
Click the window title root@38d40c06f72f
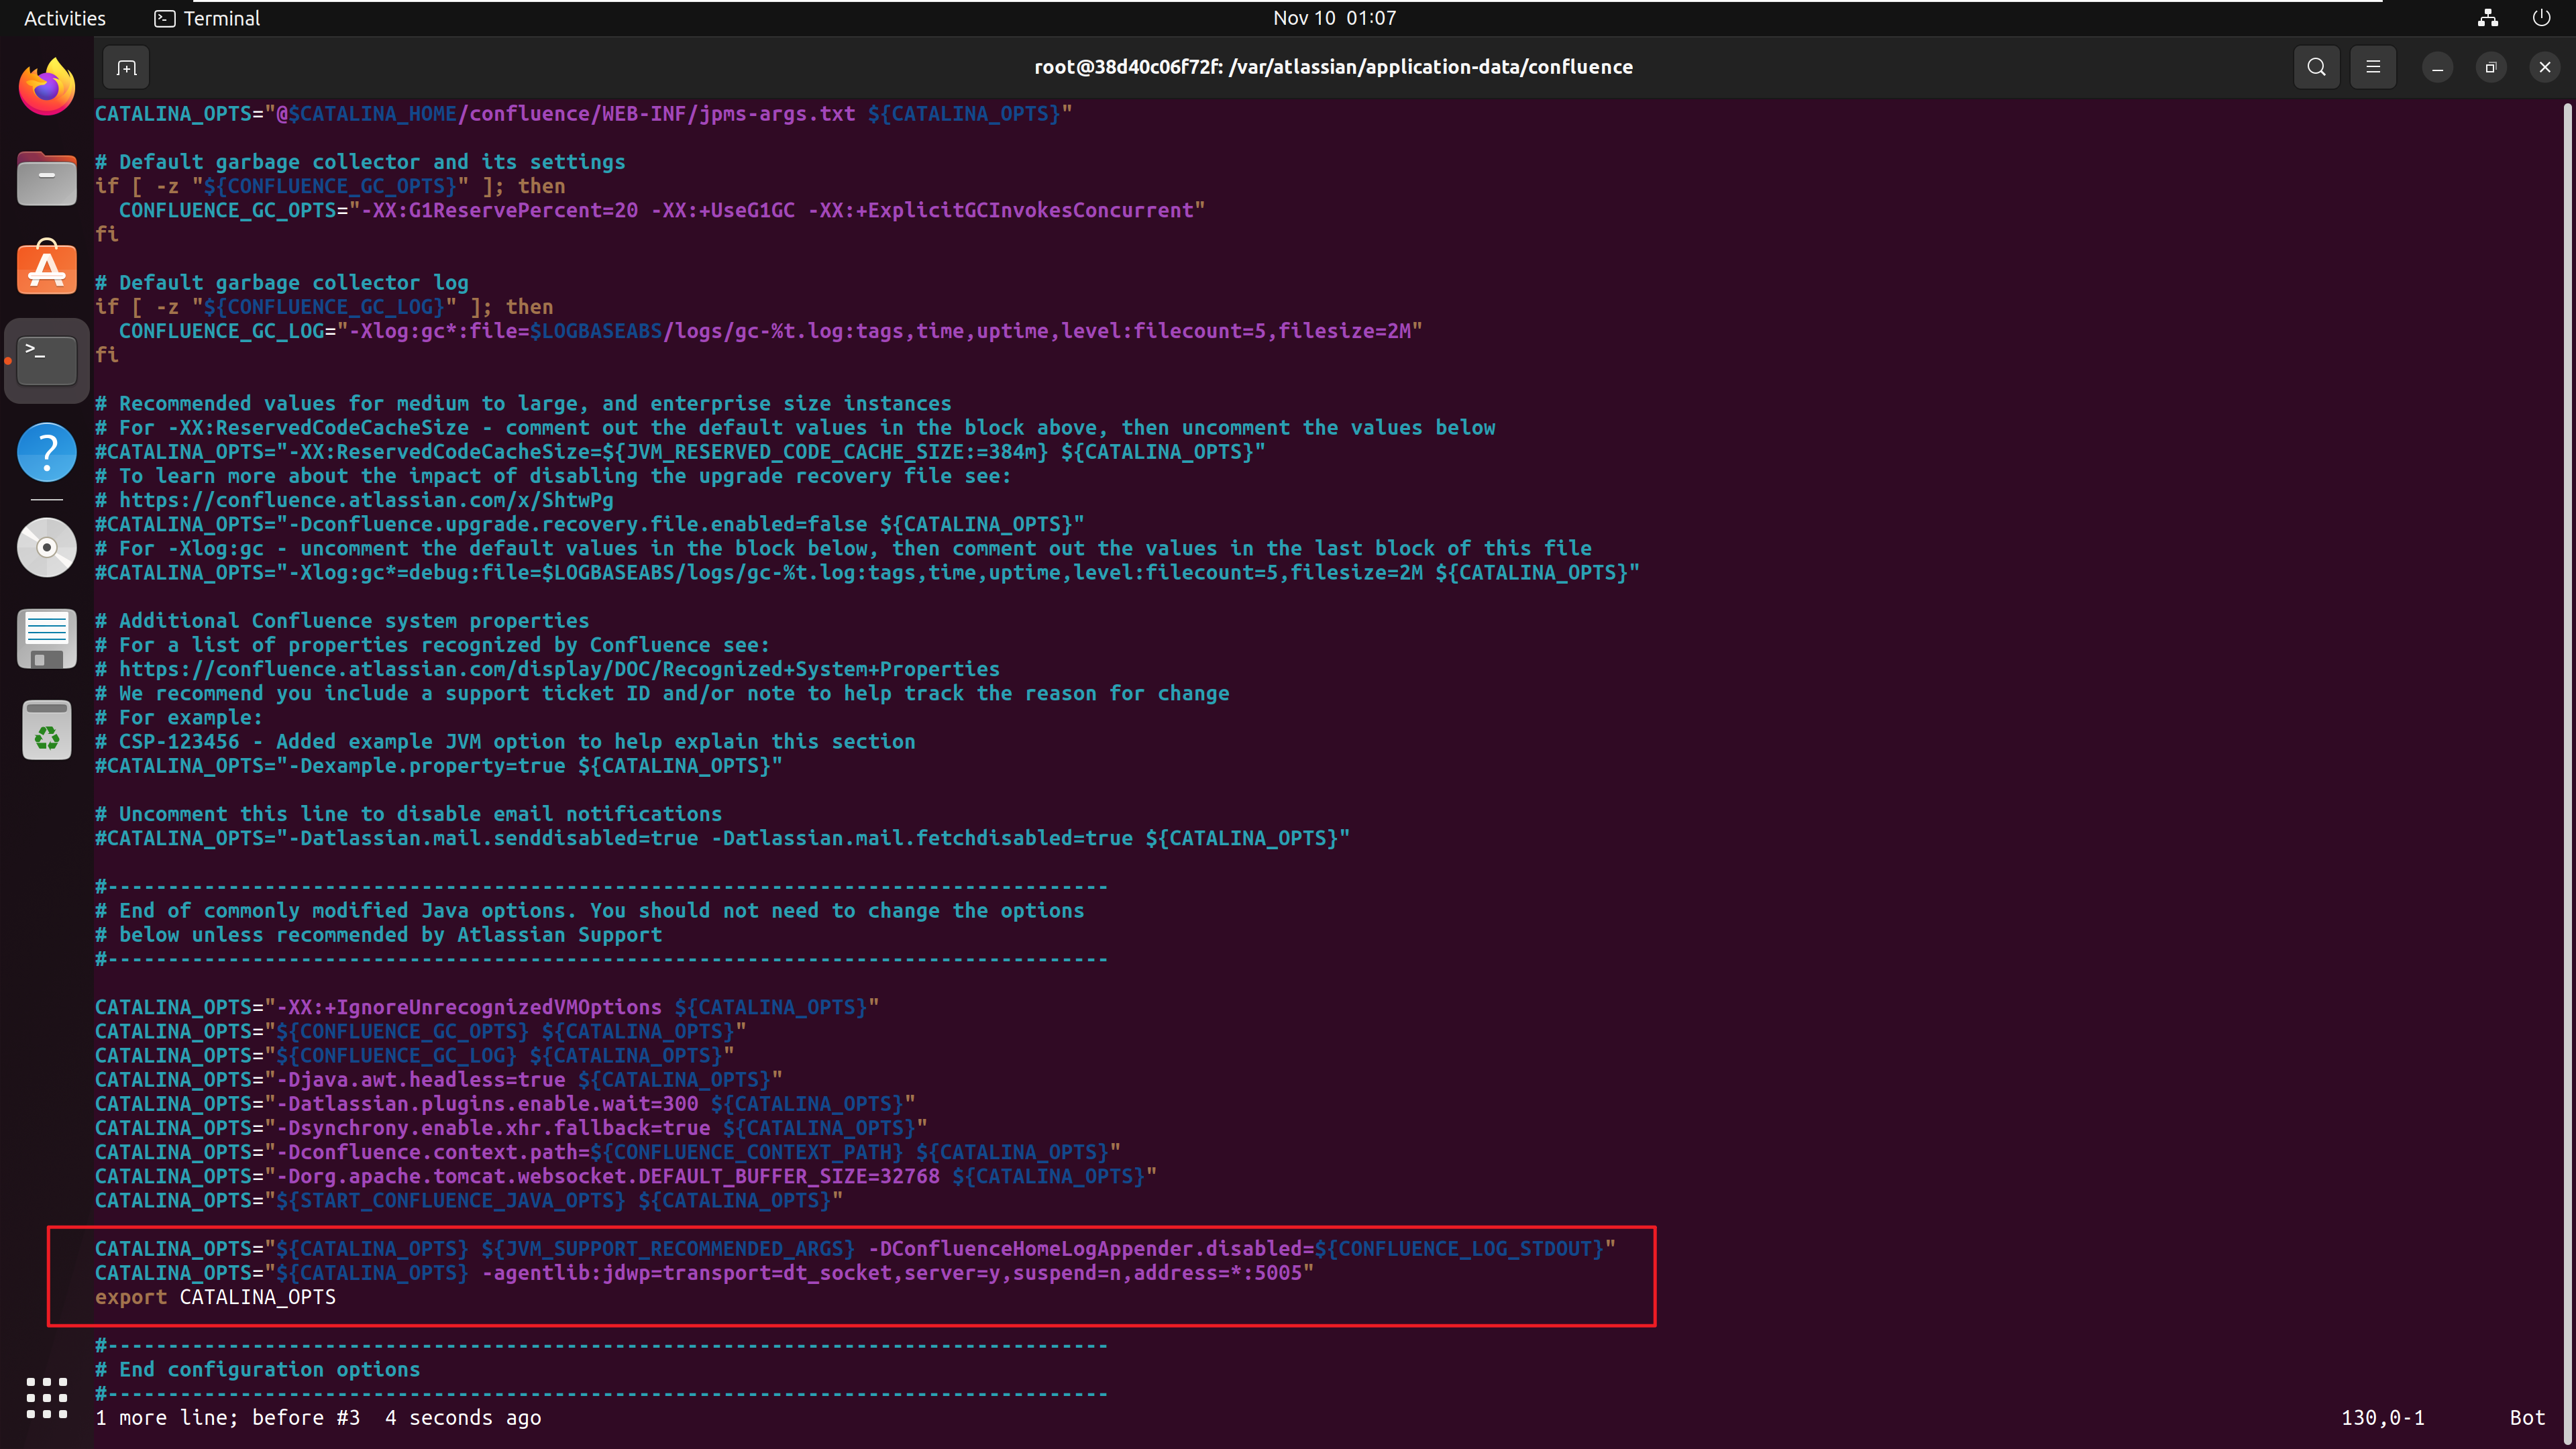pyautogui.click(x=1333, y=67)
